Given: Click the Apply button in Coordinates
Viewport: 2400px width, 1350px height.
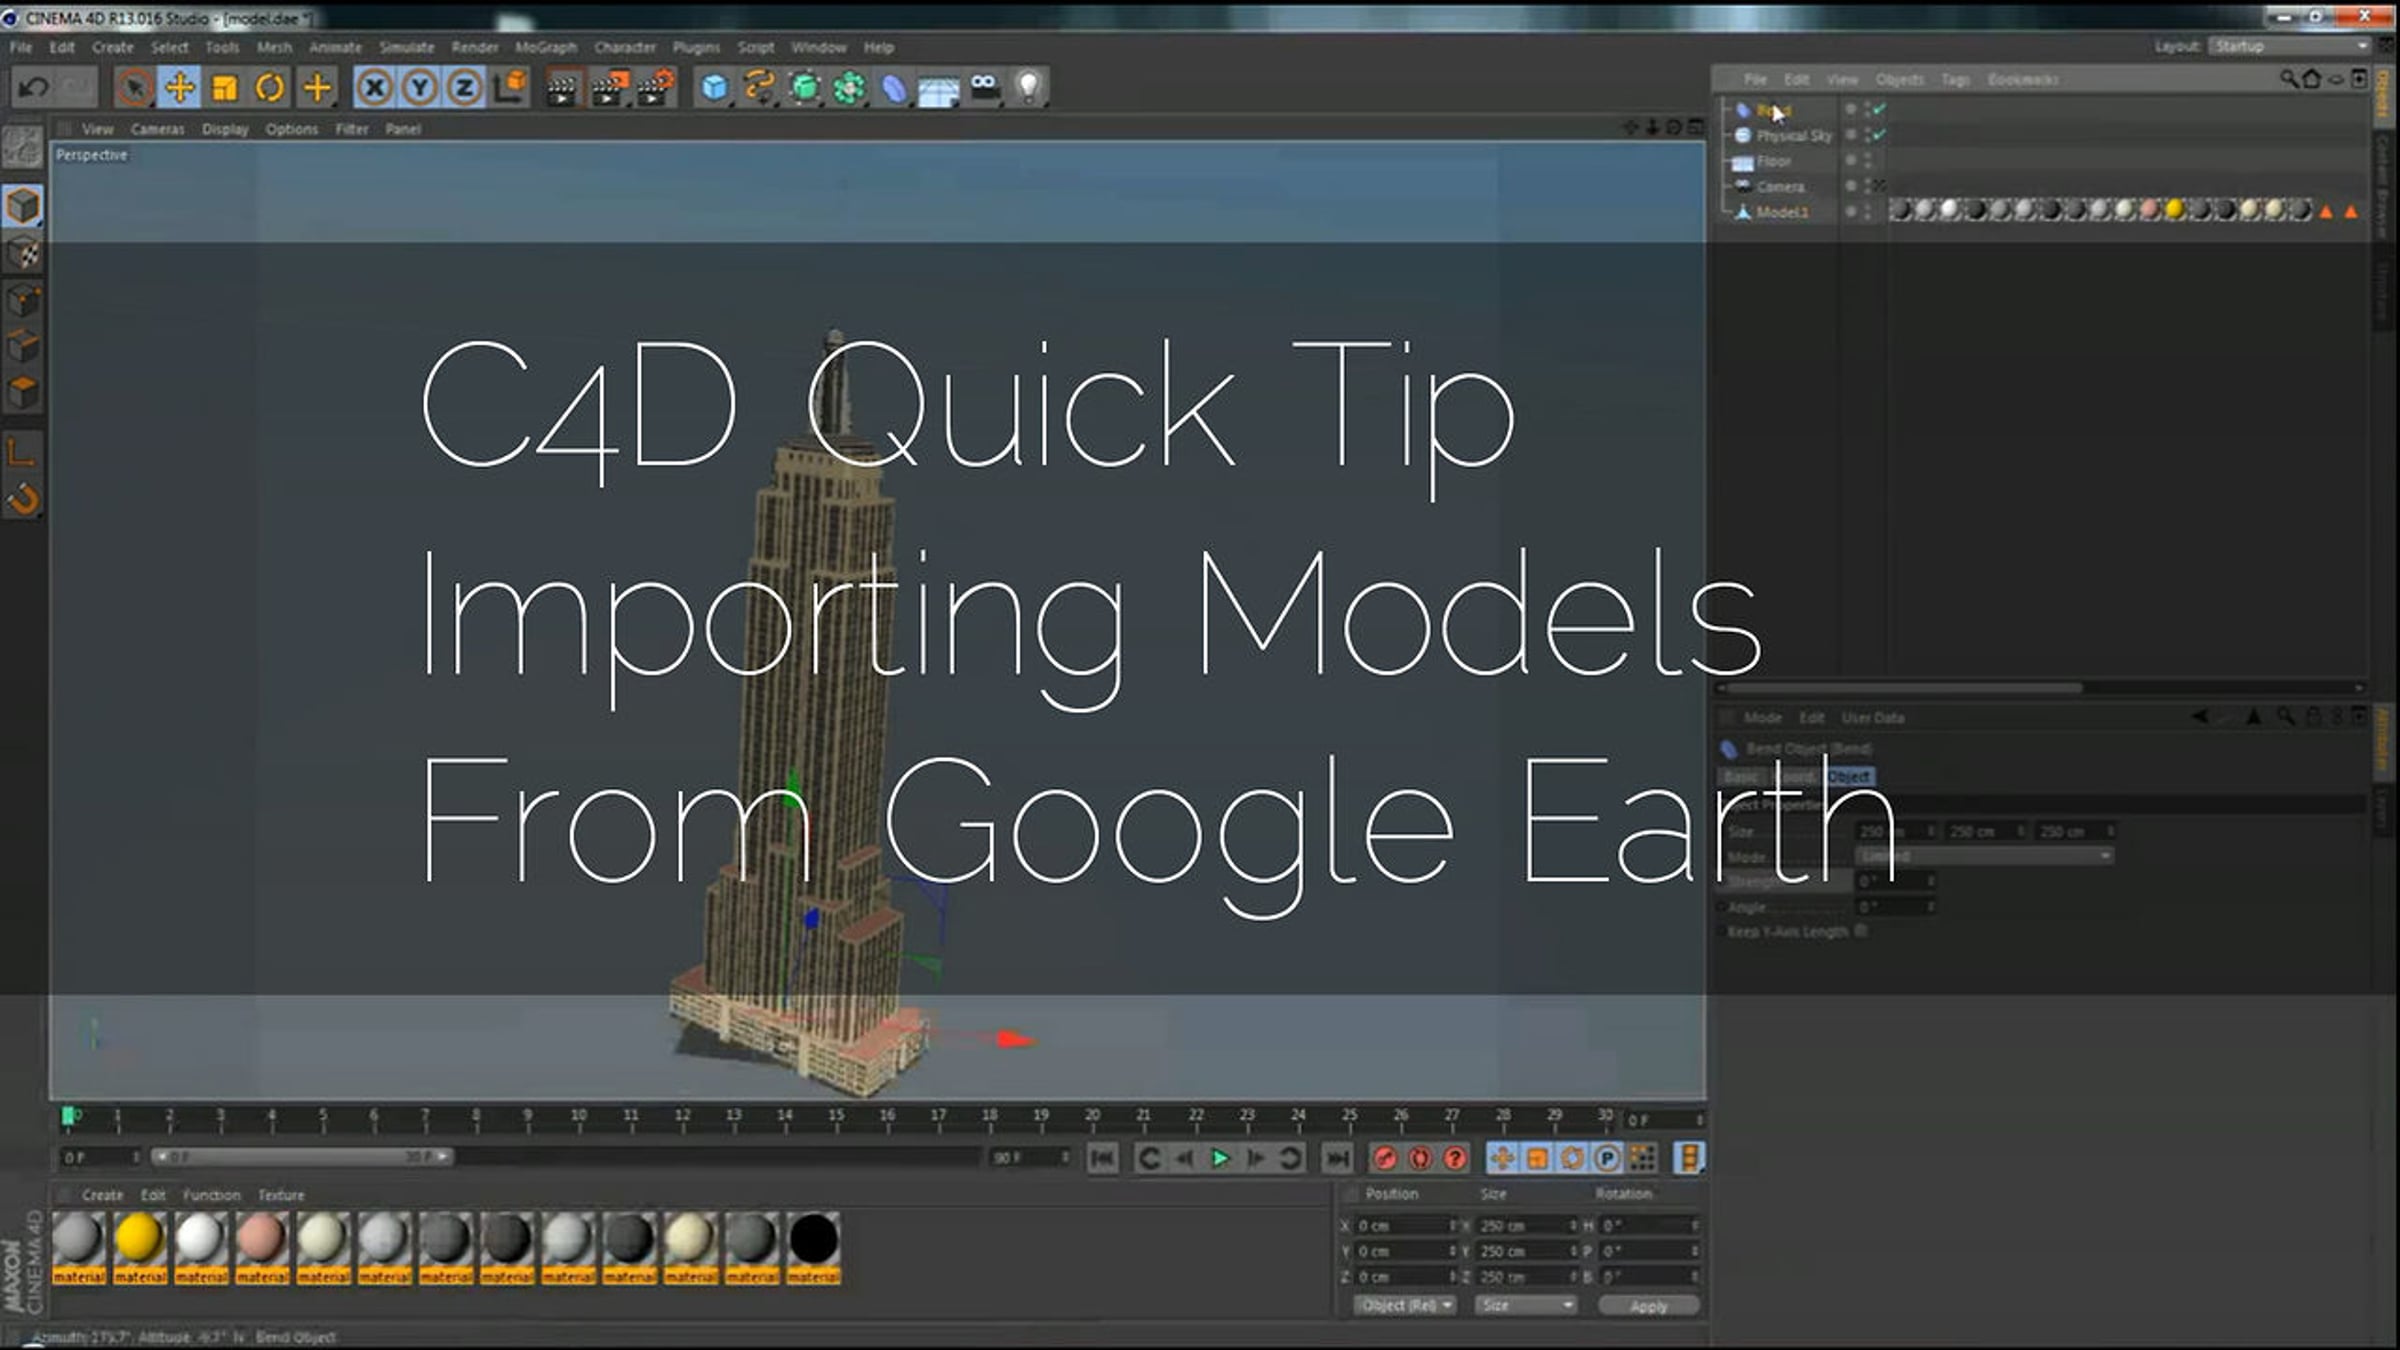Looking at the screenshot, I should tap(1648, 1306).
